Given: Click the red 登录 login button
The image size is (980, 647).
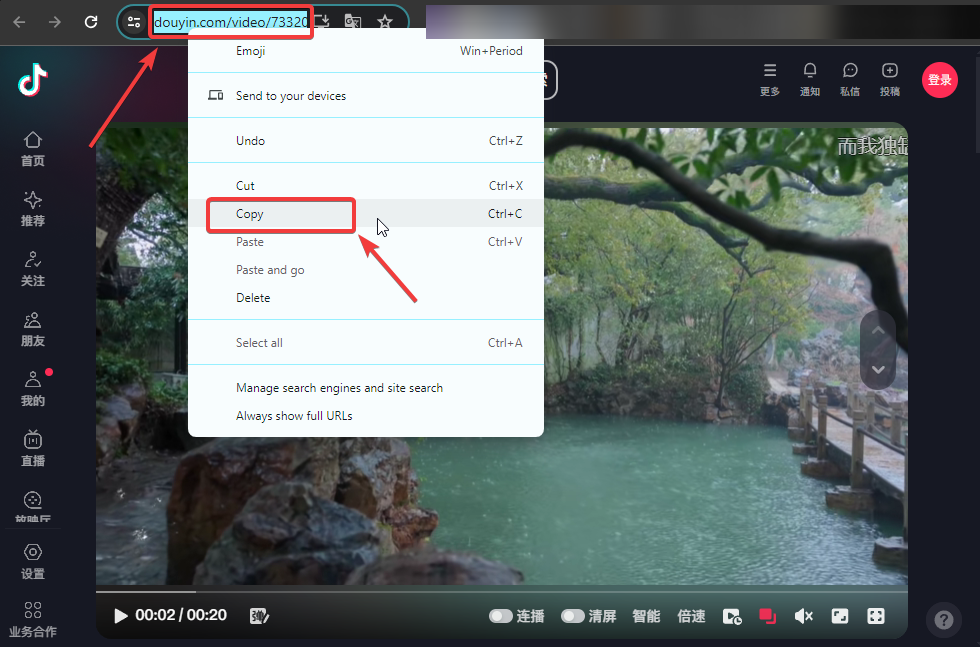Looking at the screenshot, I should coord(939,80).
